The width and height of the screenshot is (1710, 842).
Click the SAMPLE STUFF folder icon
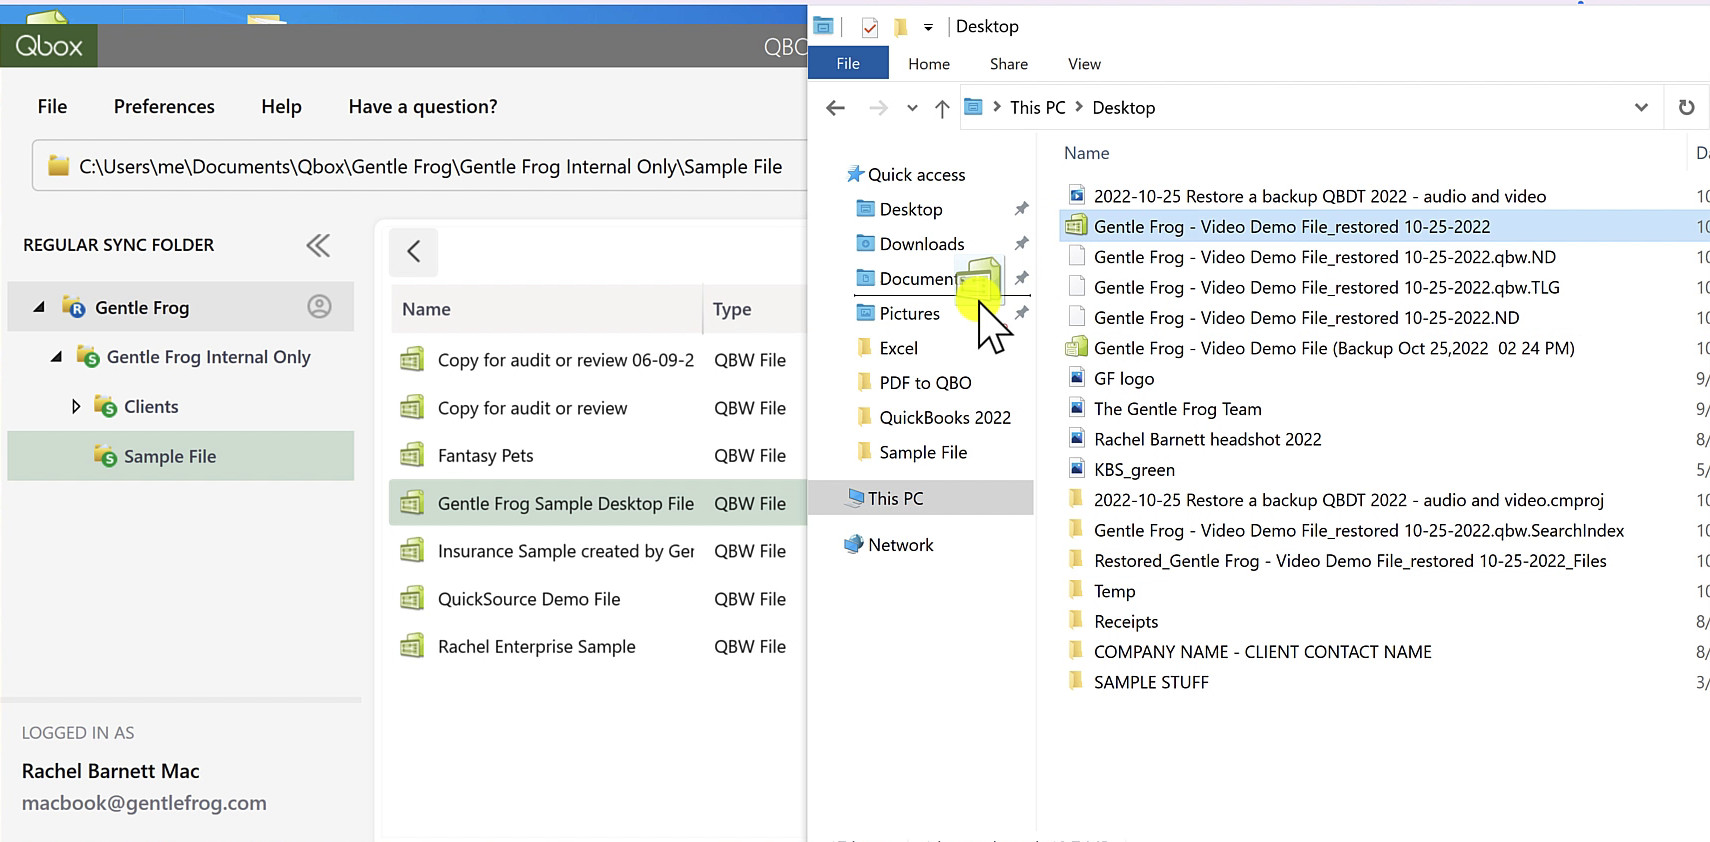tap(1076, 682)
